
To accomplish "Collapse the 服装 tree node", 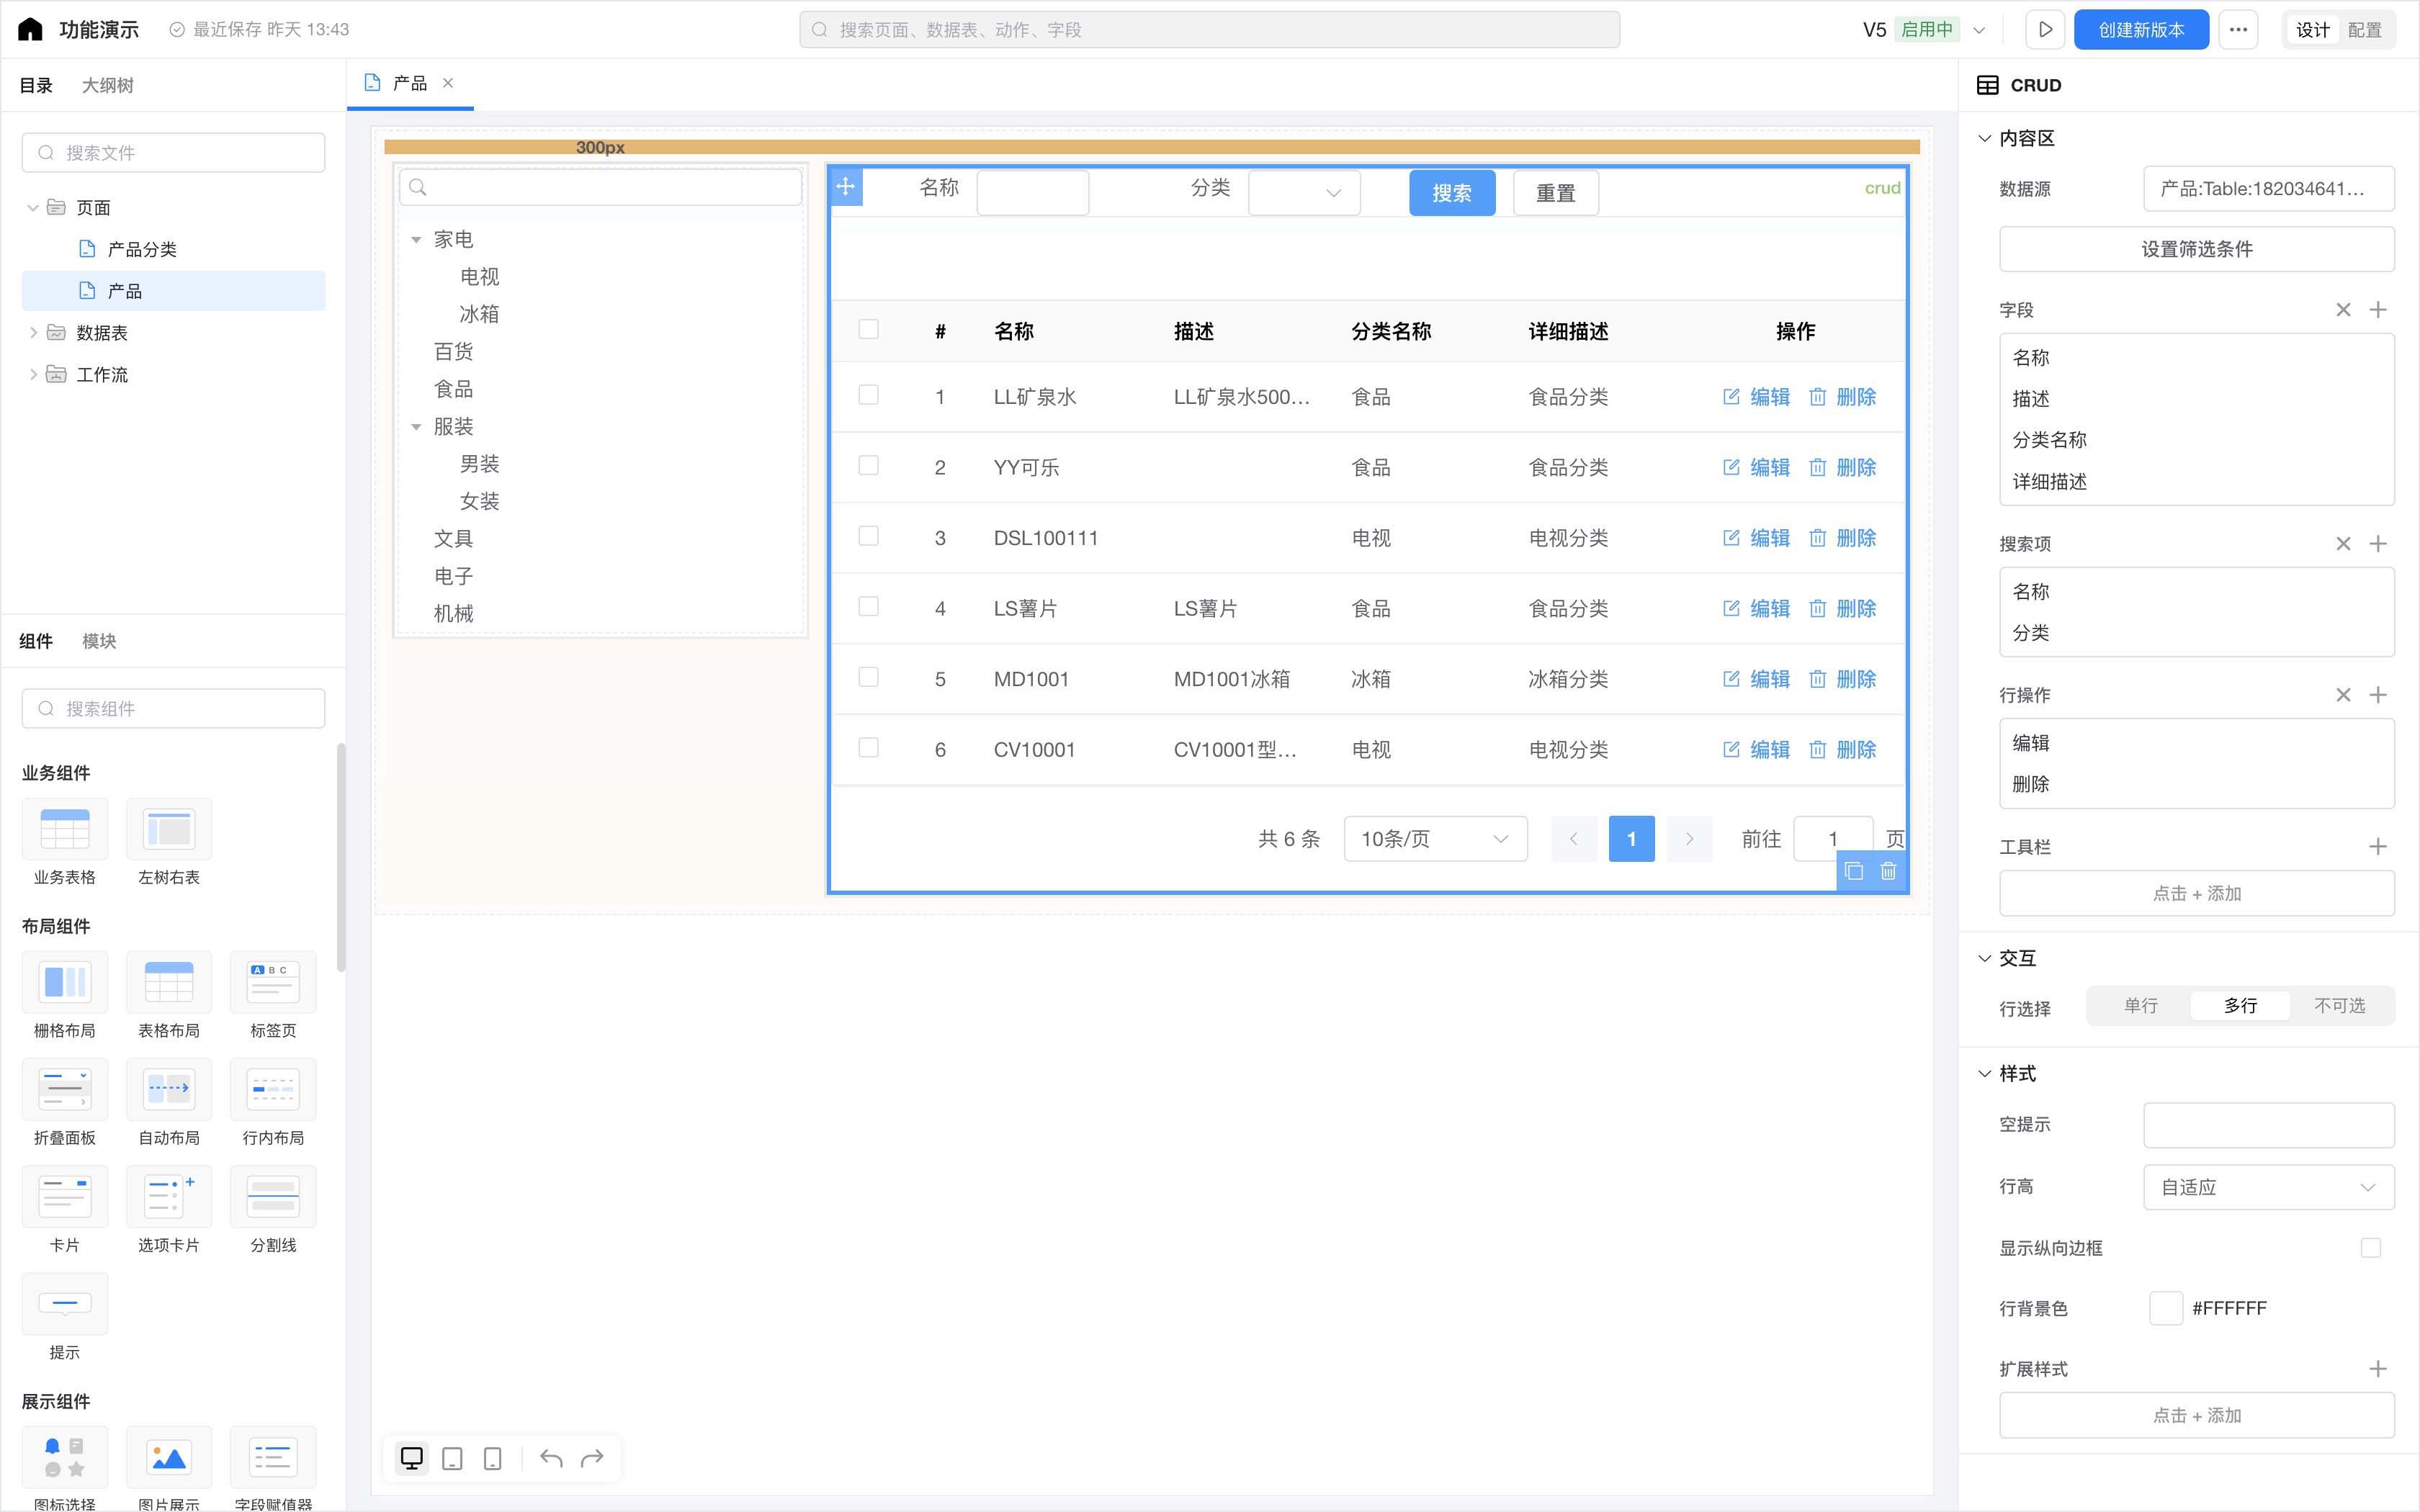I will point(416,427).
